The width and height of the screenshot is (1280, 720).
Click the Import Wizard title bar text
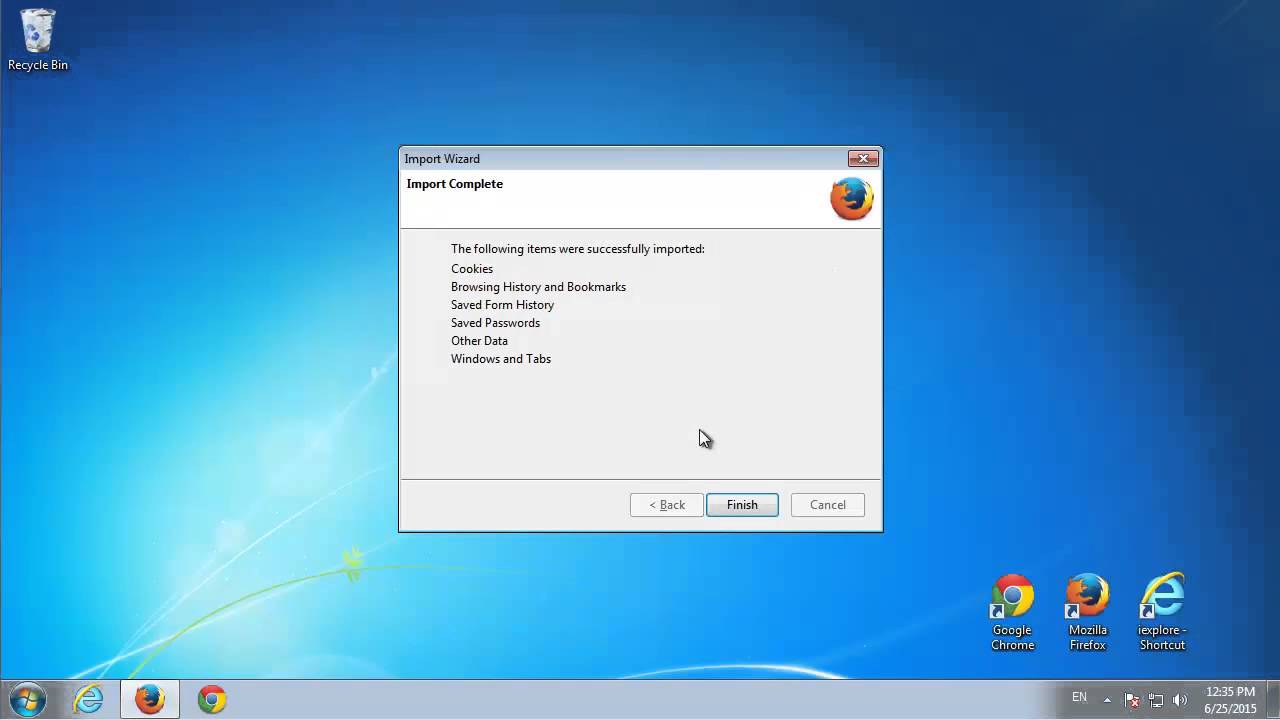pos(442,159)
